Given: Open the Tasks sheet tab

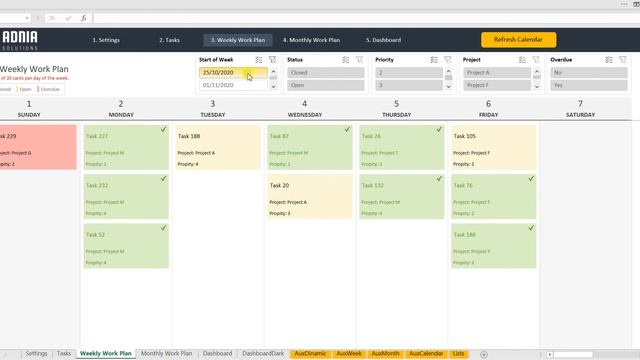Looking at the screenshot, I should coord(64,354).
